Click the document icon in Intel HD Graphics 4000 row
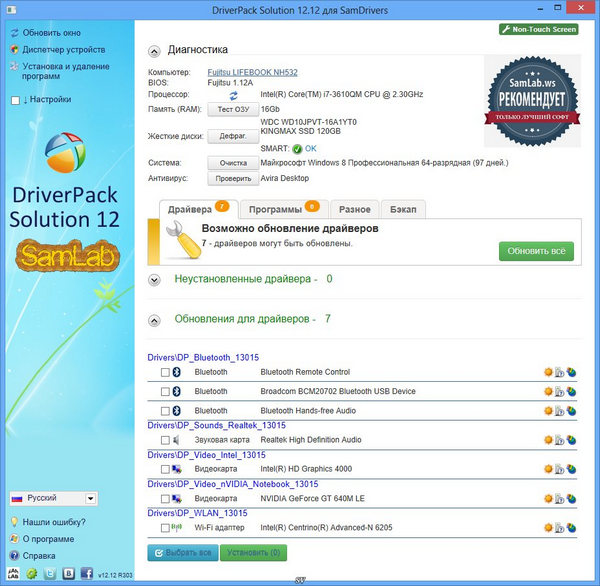This screenshot has width=600, height=586. [559, 469]
